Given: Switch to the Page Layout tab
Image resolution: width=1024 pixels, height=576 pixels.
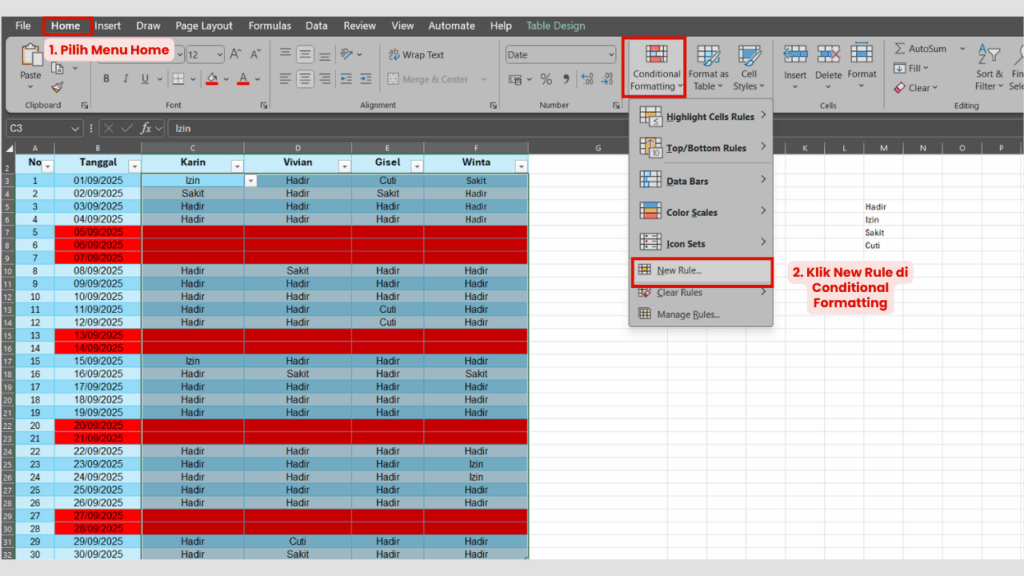Looking at the screenshot, I should click(204, 26).
